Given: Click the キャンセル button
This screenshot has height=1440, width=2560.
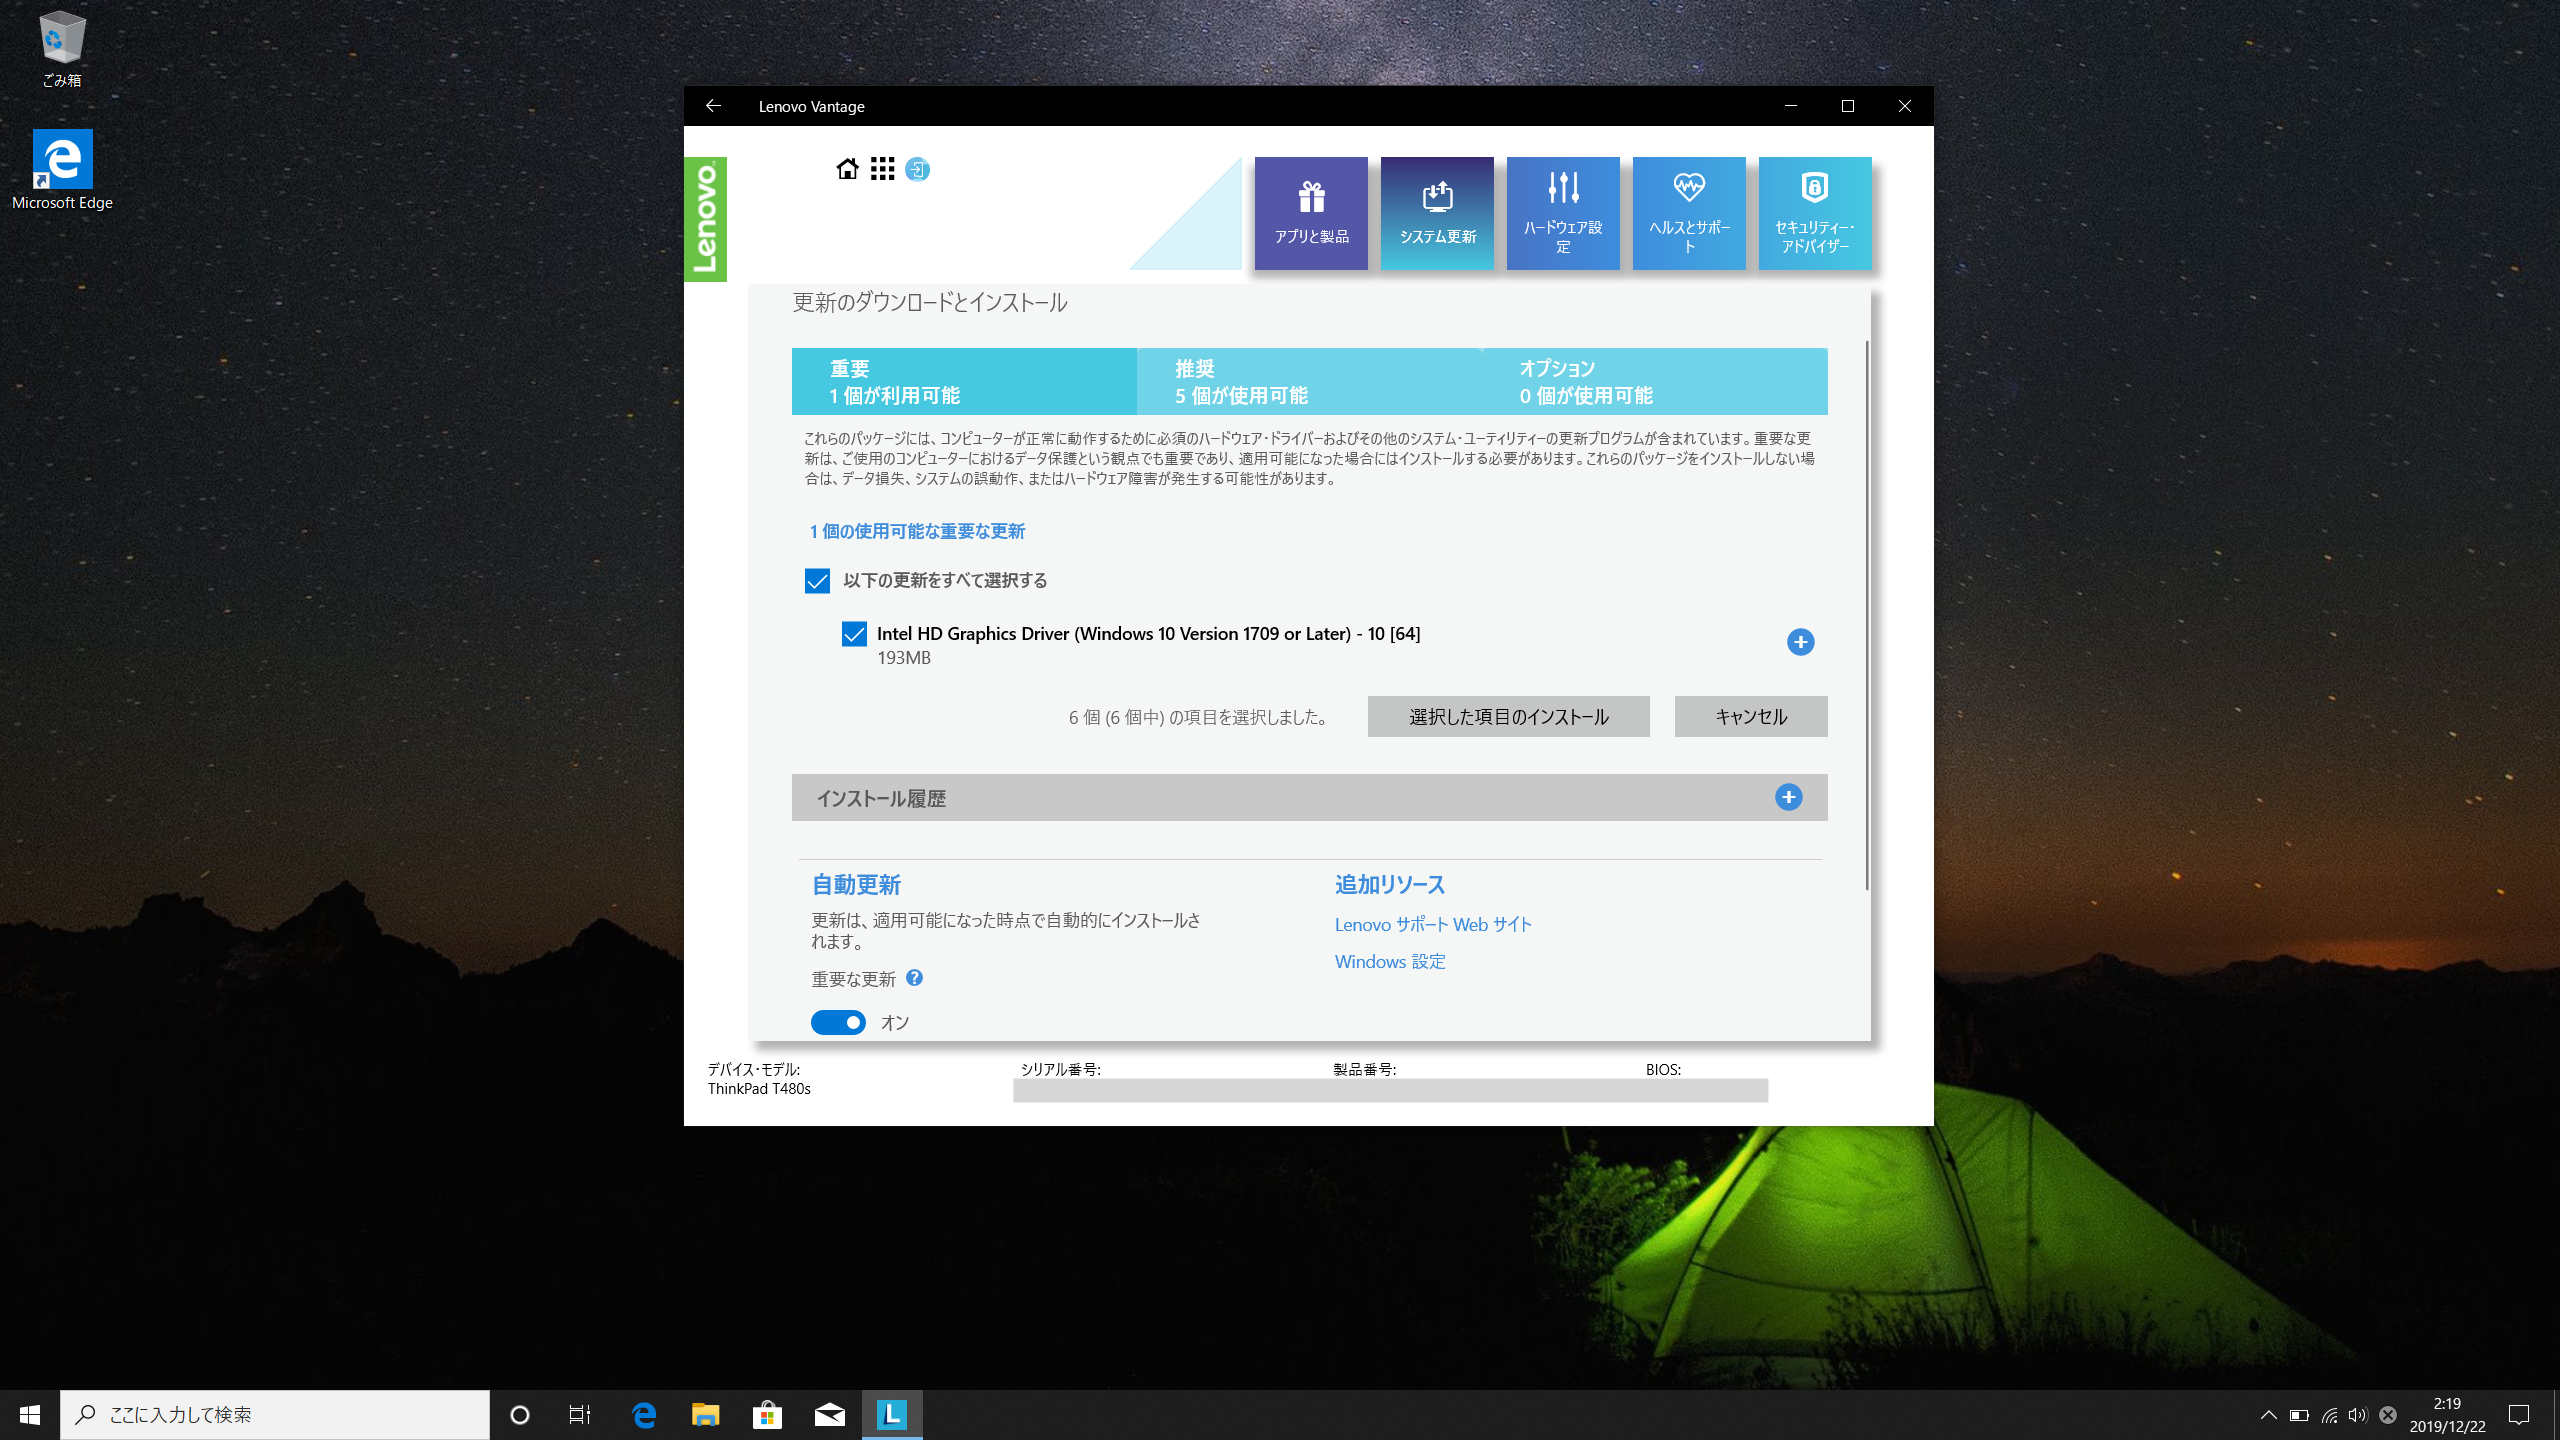Looking at the screenshot, I should [x=1751, y=716].
